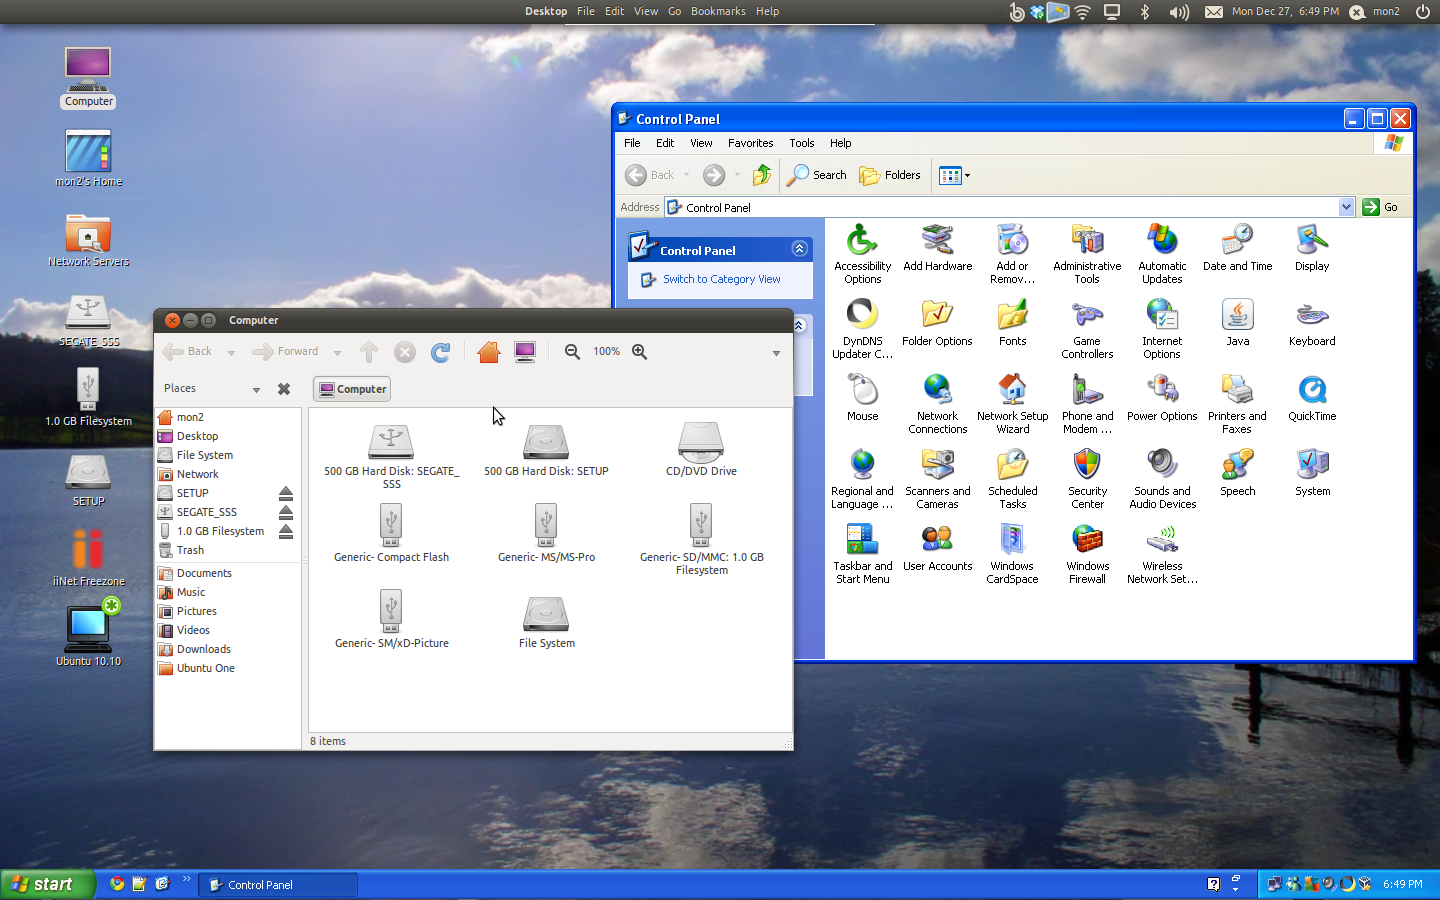The width and height of the screenshot is (1440, 900).
Task: Click Control Panel taskbar button
Action: coord(278,884)
